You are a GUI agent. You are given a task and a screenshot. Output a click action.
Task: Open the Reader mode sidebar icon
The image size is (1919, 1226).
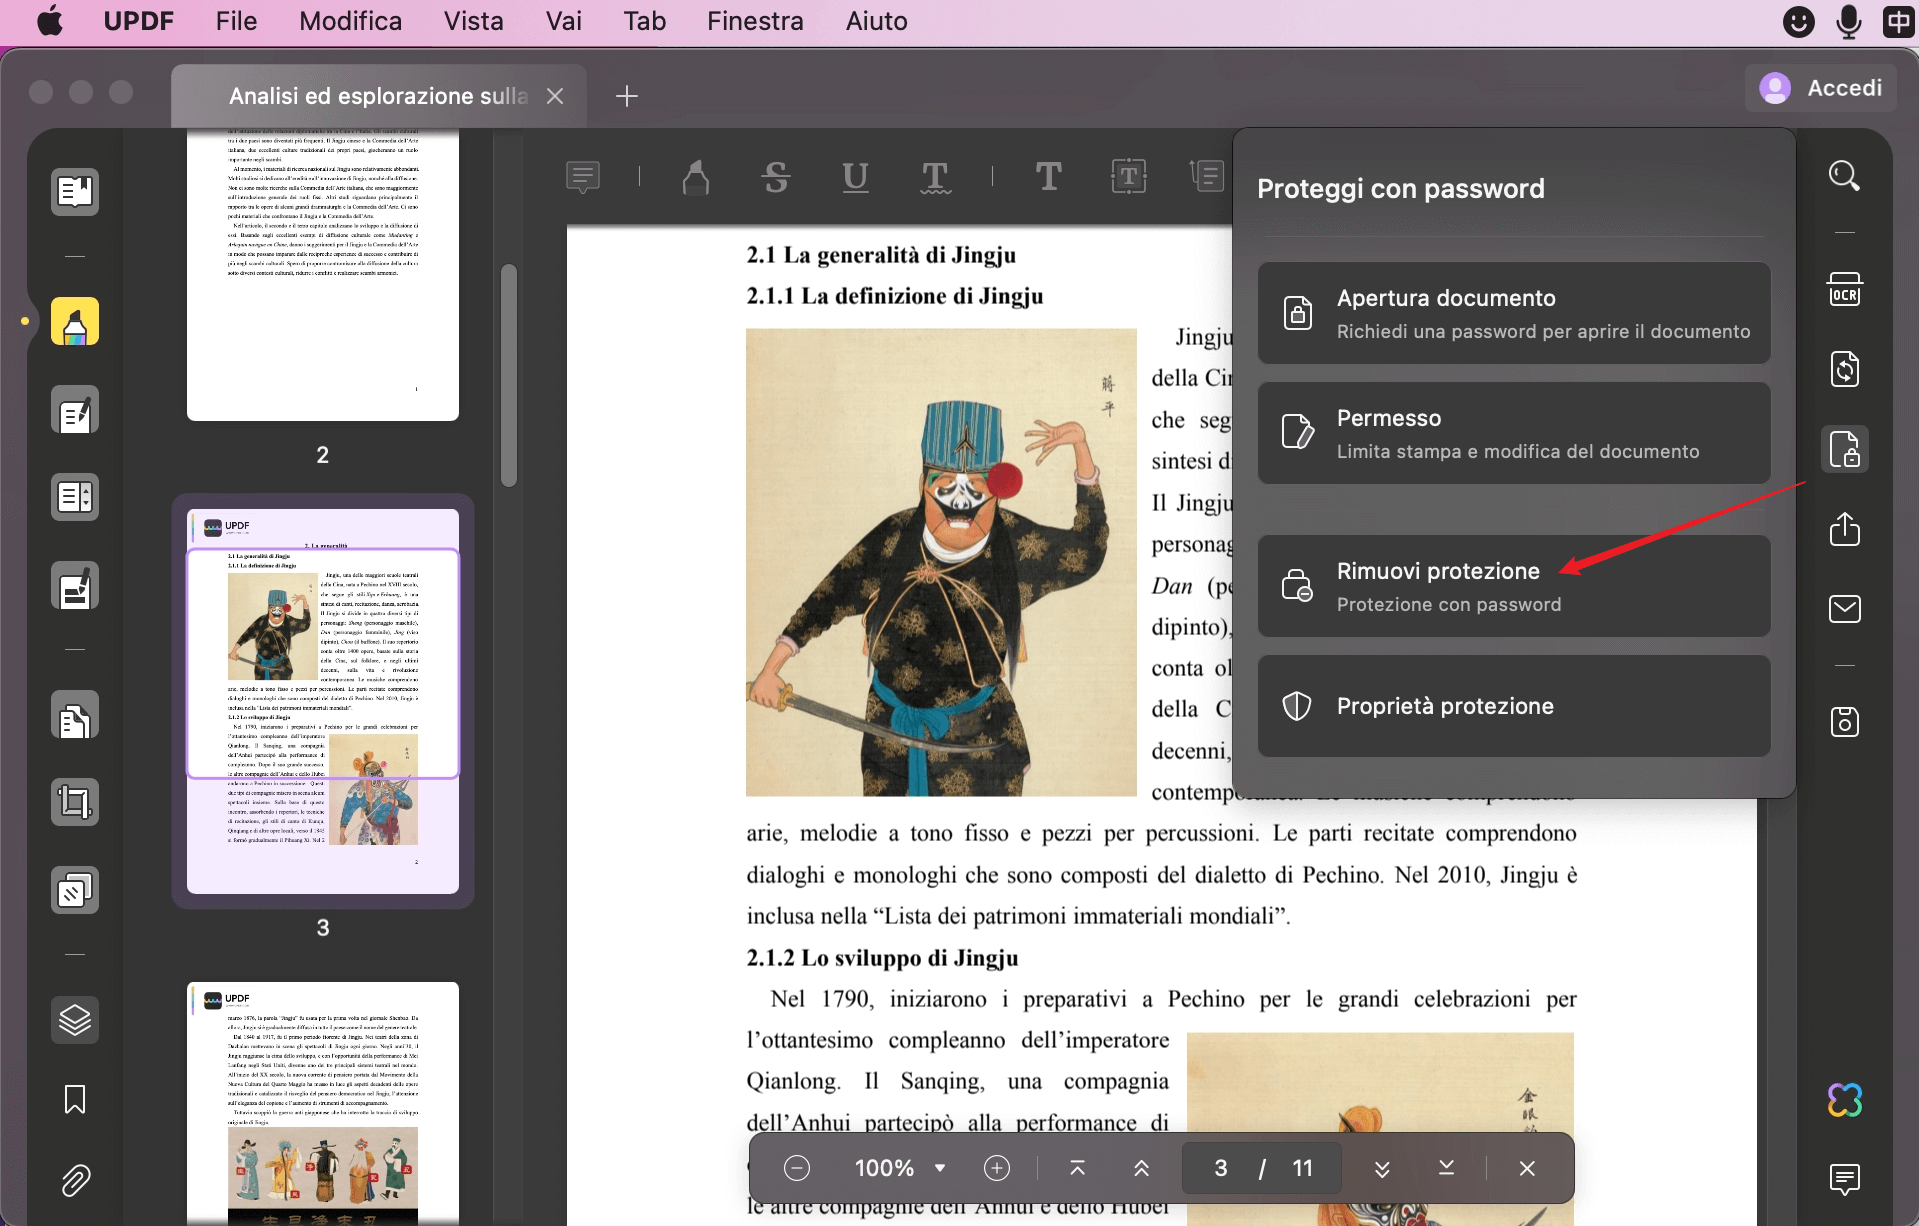(x=75, y=191)
